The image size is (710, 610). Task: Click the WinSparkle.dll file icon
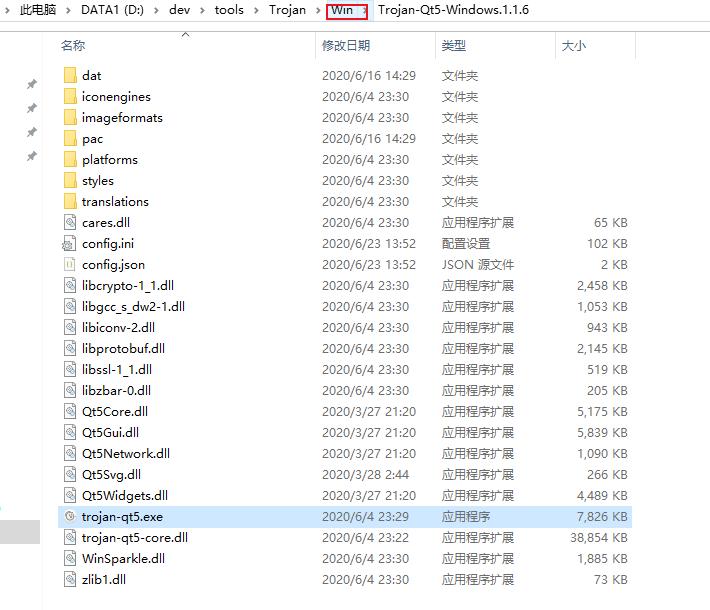[70, 558]
